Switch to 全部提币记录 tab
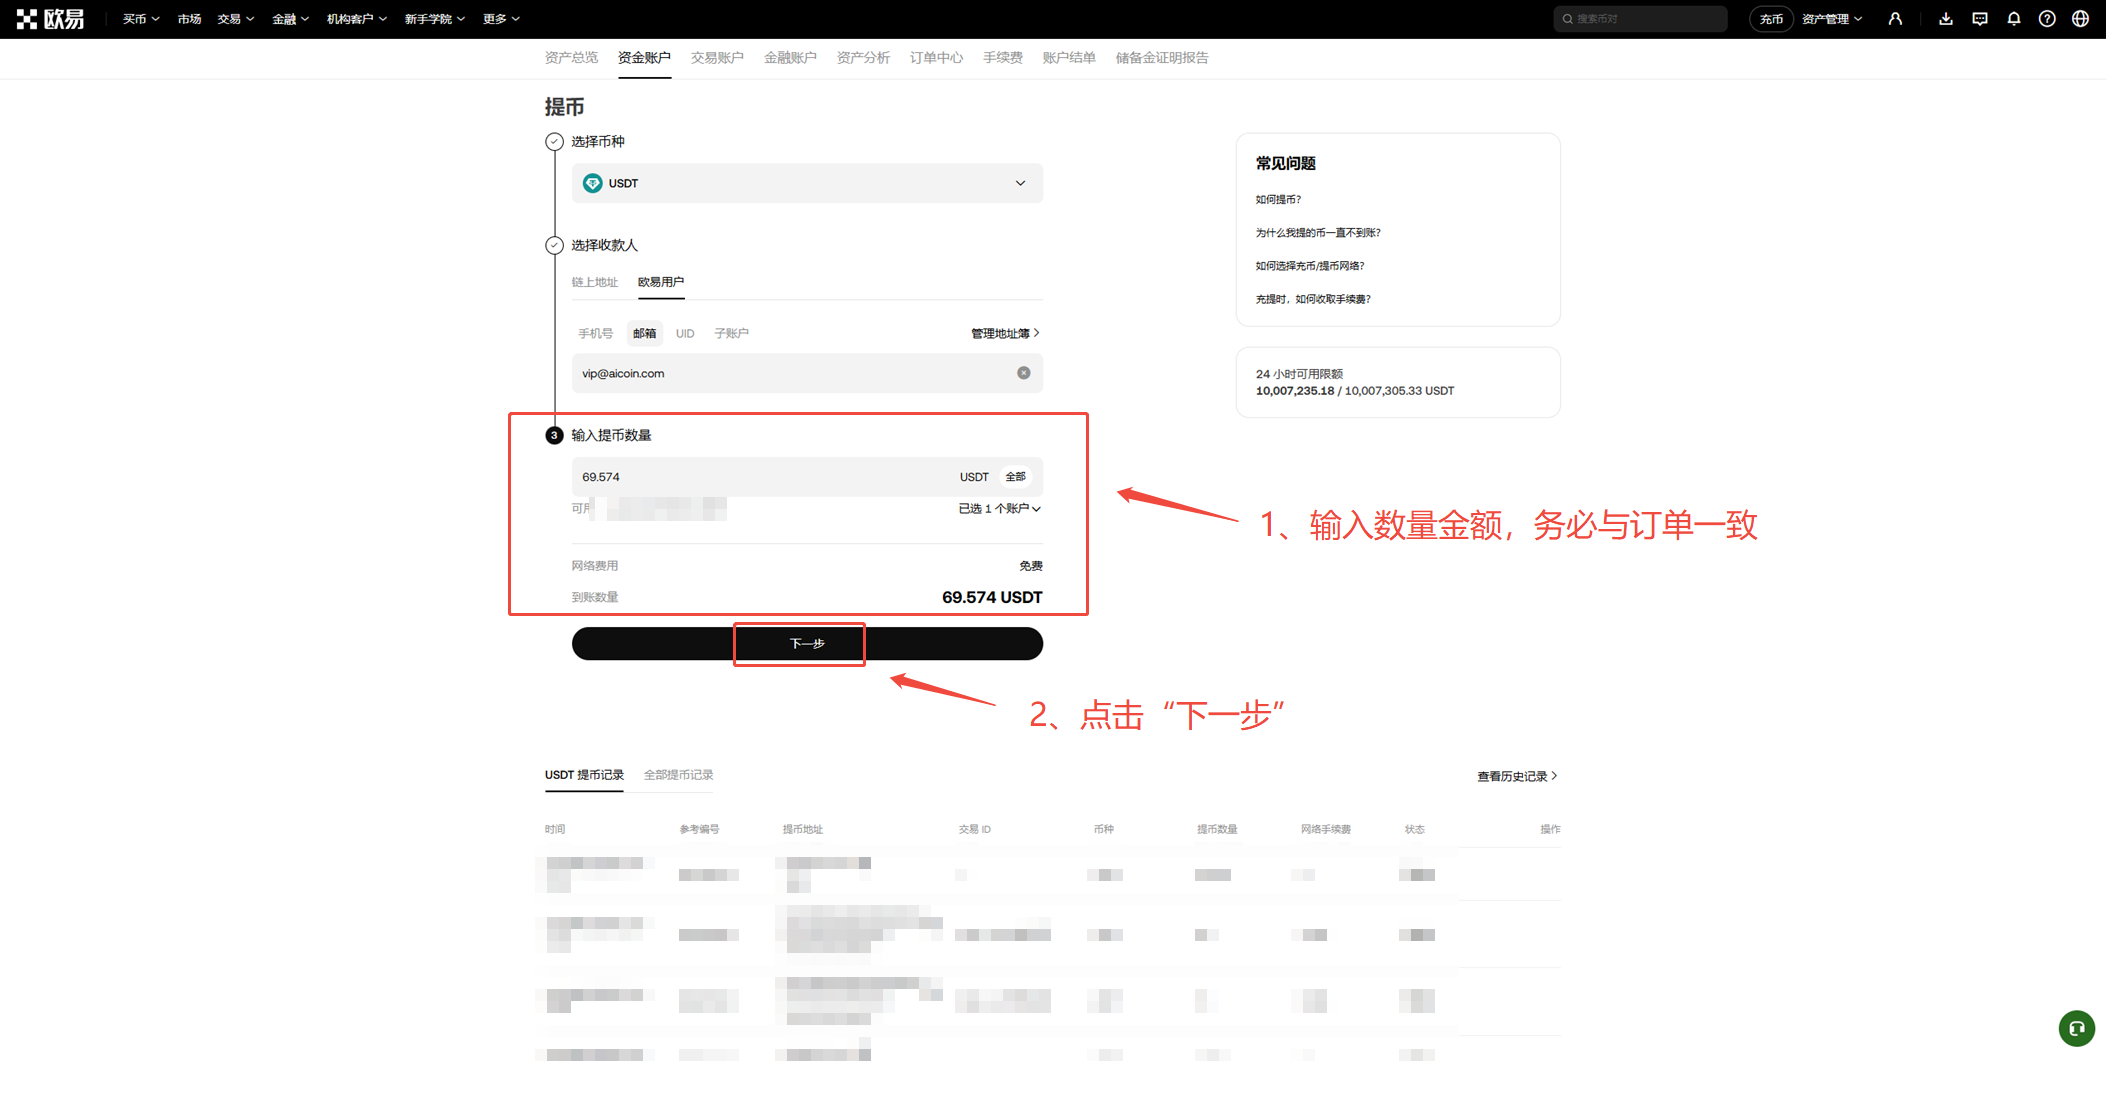 677,774
